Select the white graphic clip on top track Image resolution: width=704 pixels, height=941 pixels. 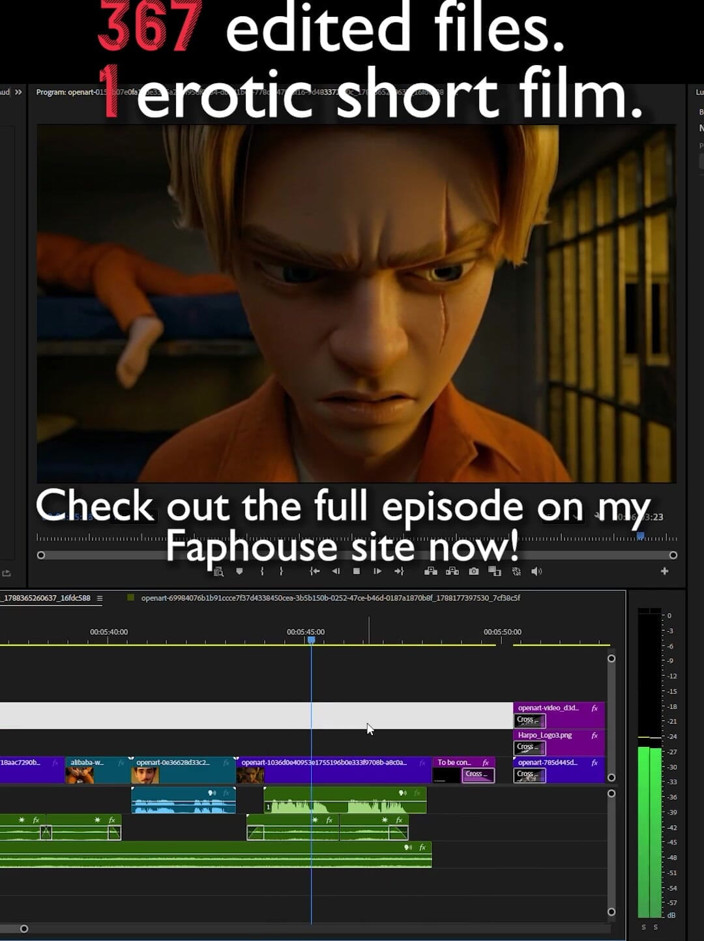coord(256,715)
